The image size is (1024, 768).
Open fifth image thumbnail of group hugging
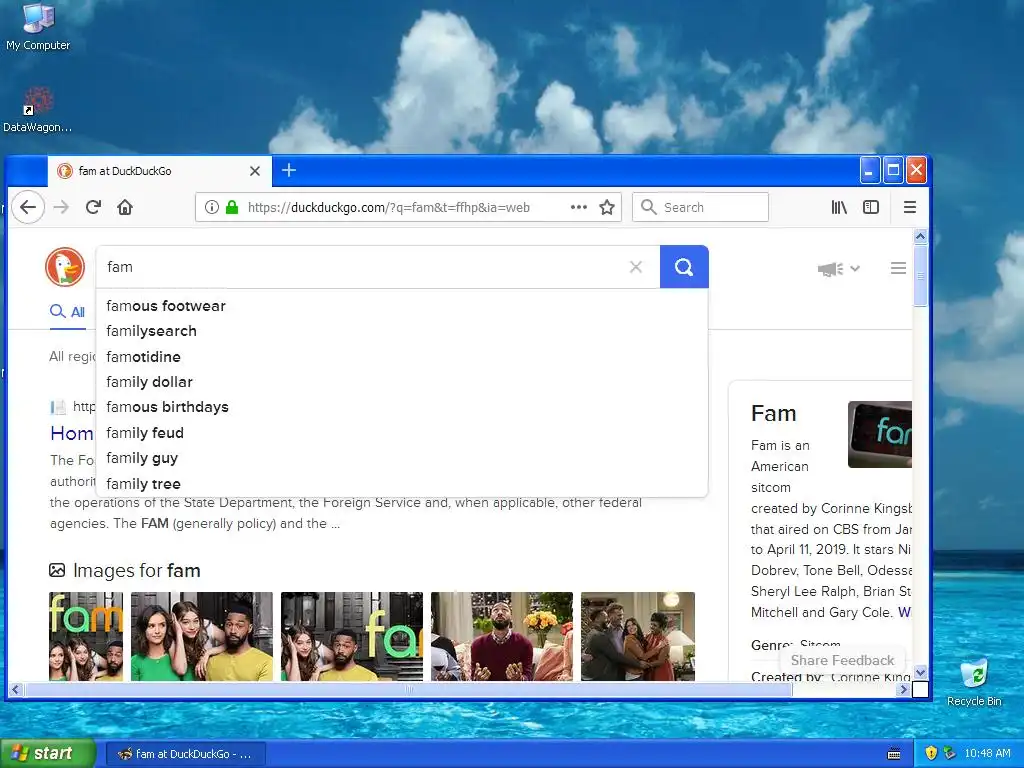click(638, 636)
